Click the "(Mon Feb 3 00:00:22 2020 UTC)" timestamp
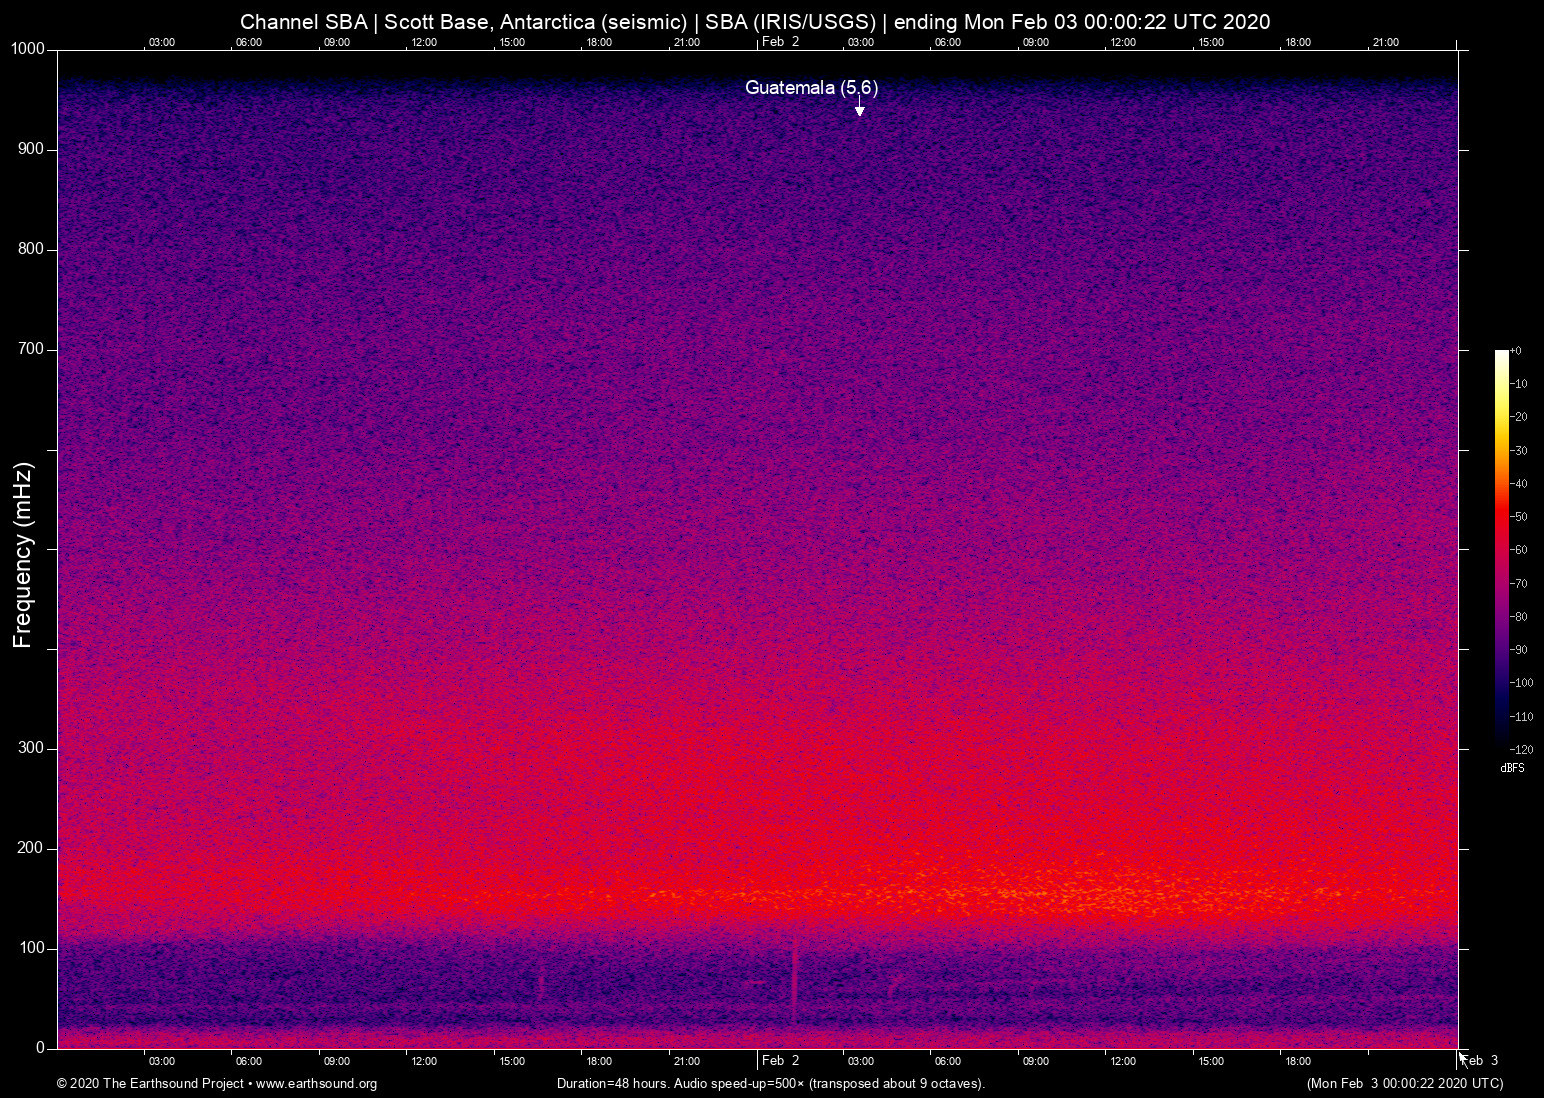 coord(1405,1084)
